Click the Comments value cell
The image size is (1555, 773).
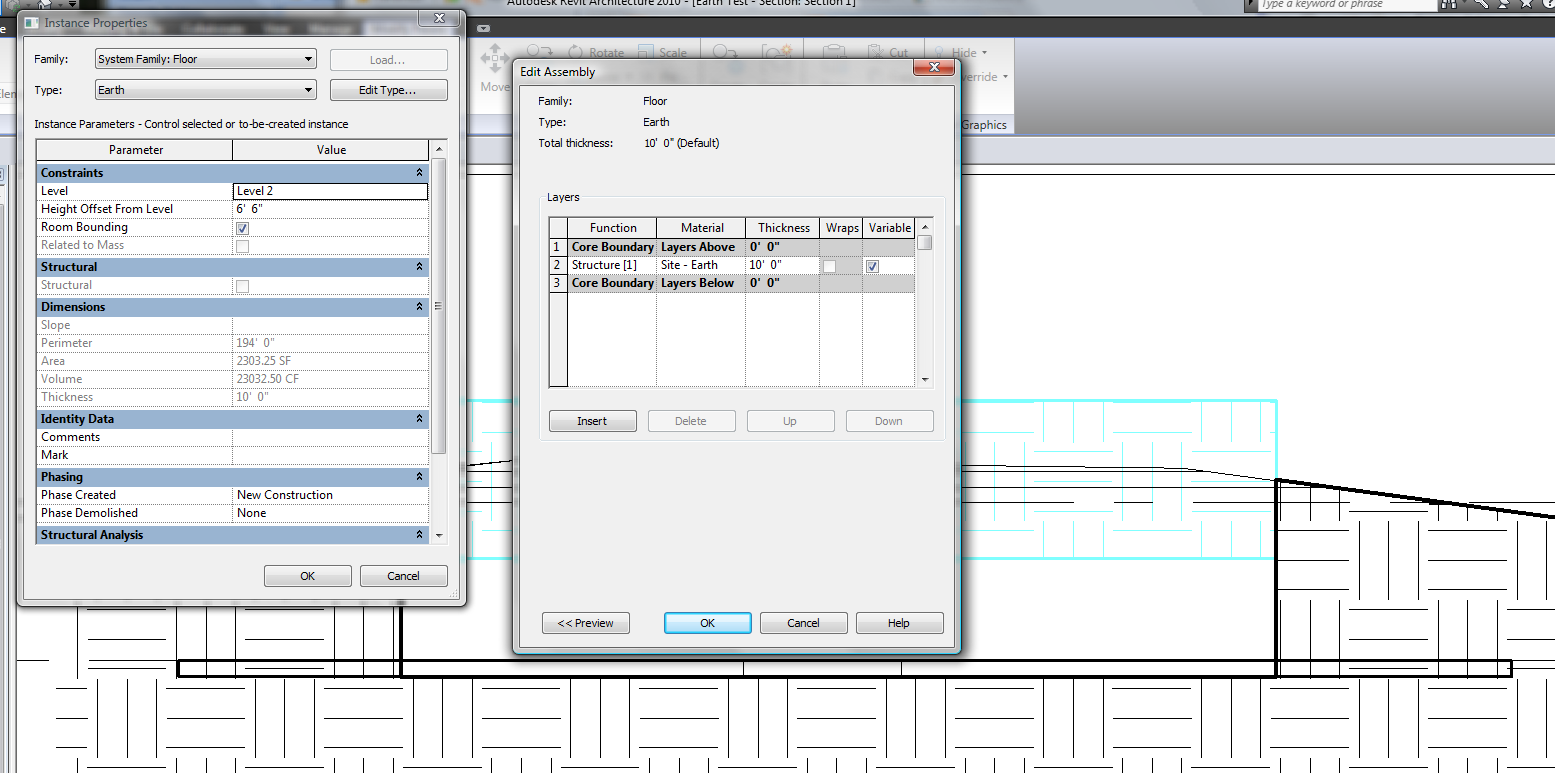(x=330, y=437)
